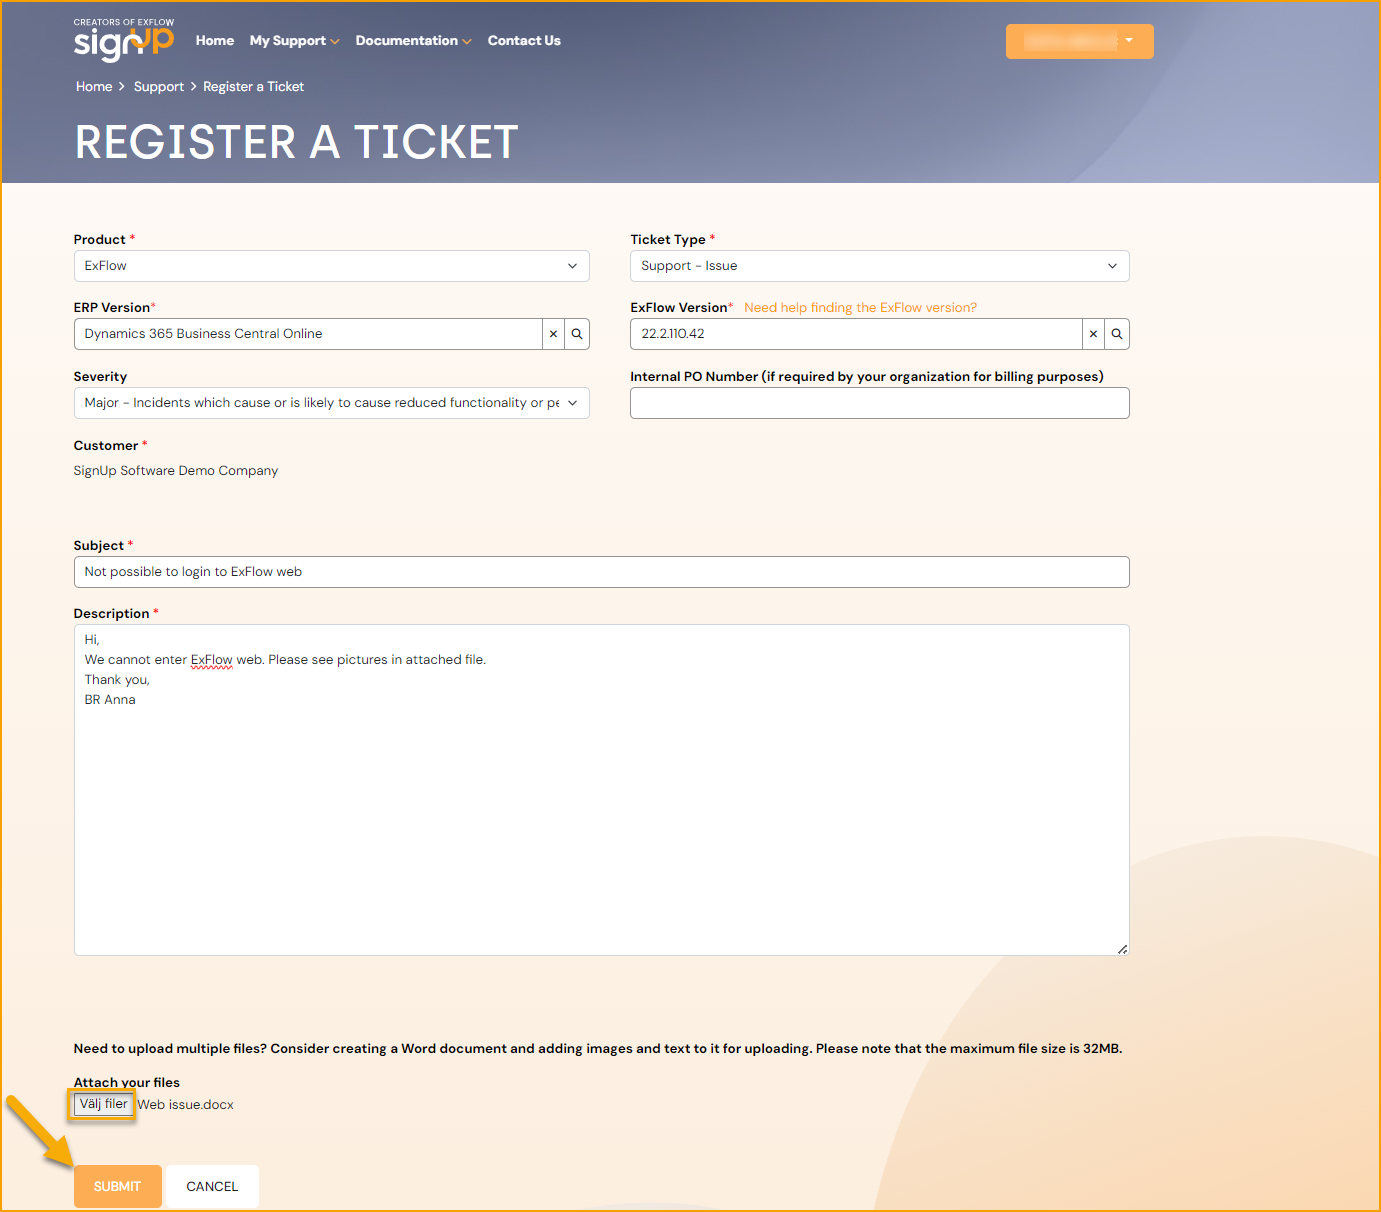
Task: Click inside the Subject field
Action: coord(600,571)
